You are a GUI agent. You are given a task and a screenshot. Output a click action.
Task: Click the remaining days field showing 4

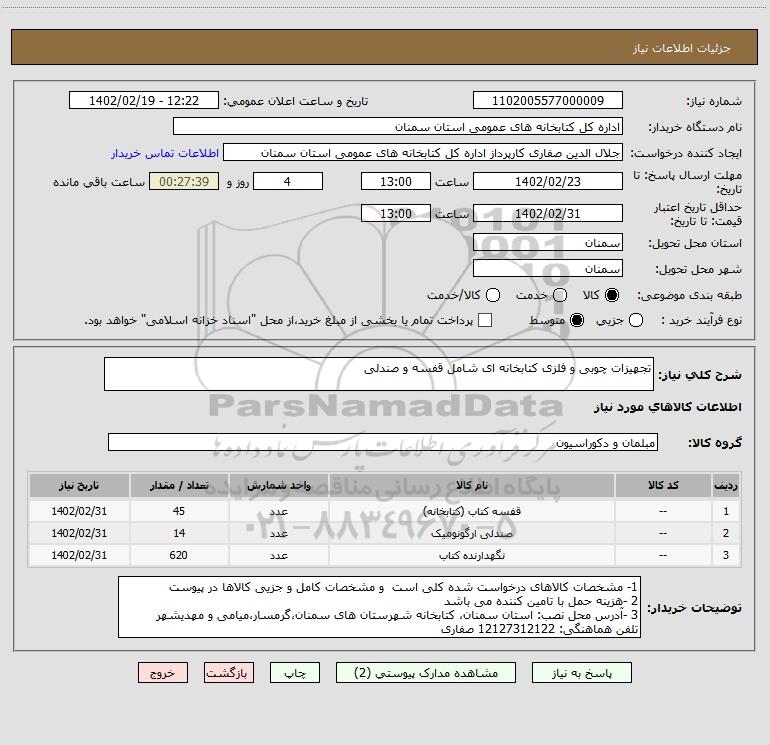click(288, 181)
